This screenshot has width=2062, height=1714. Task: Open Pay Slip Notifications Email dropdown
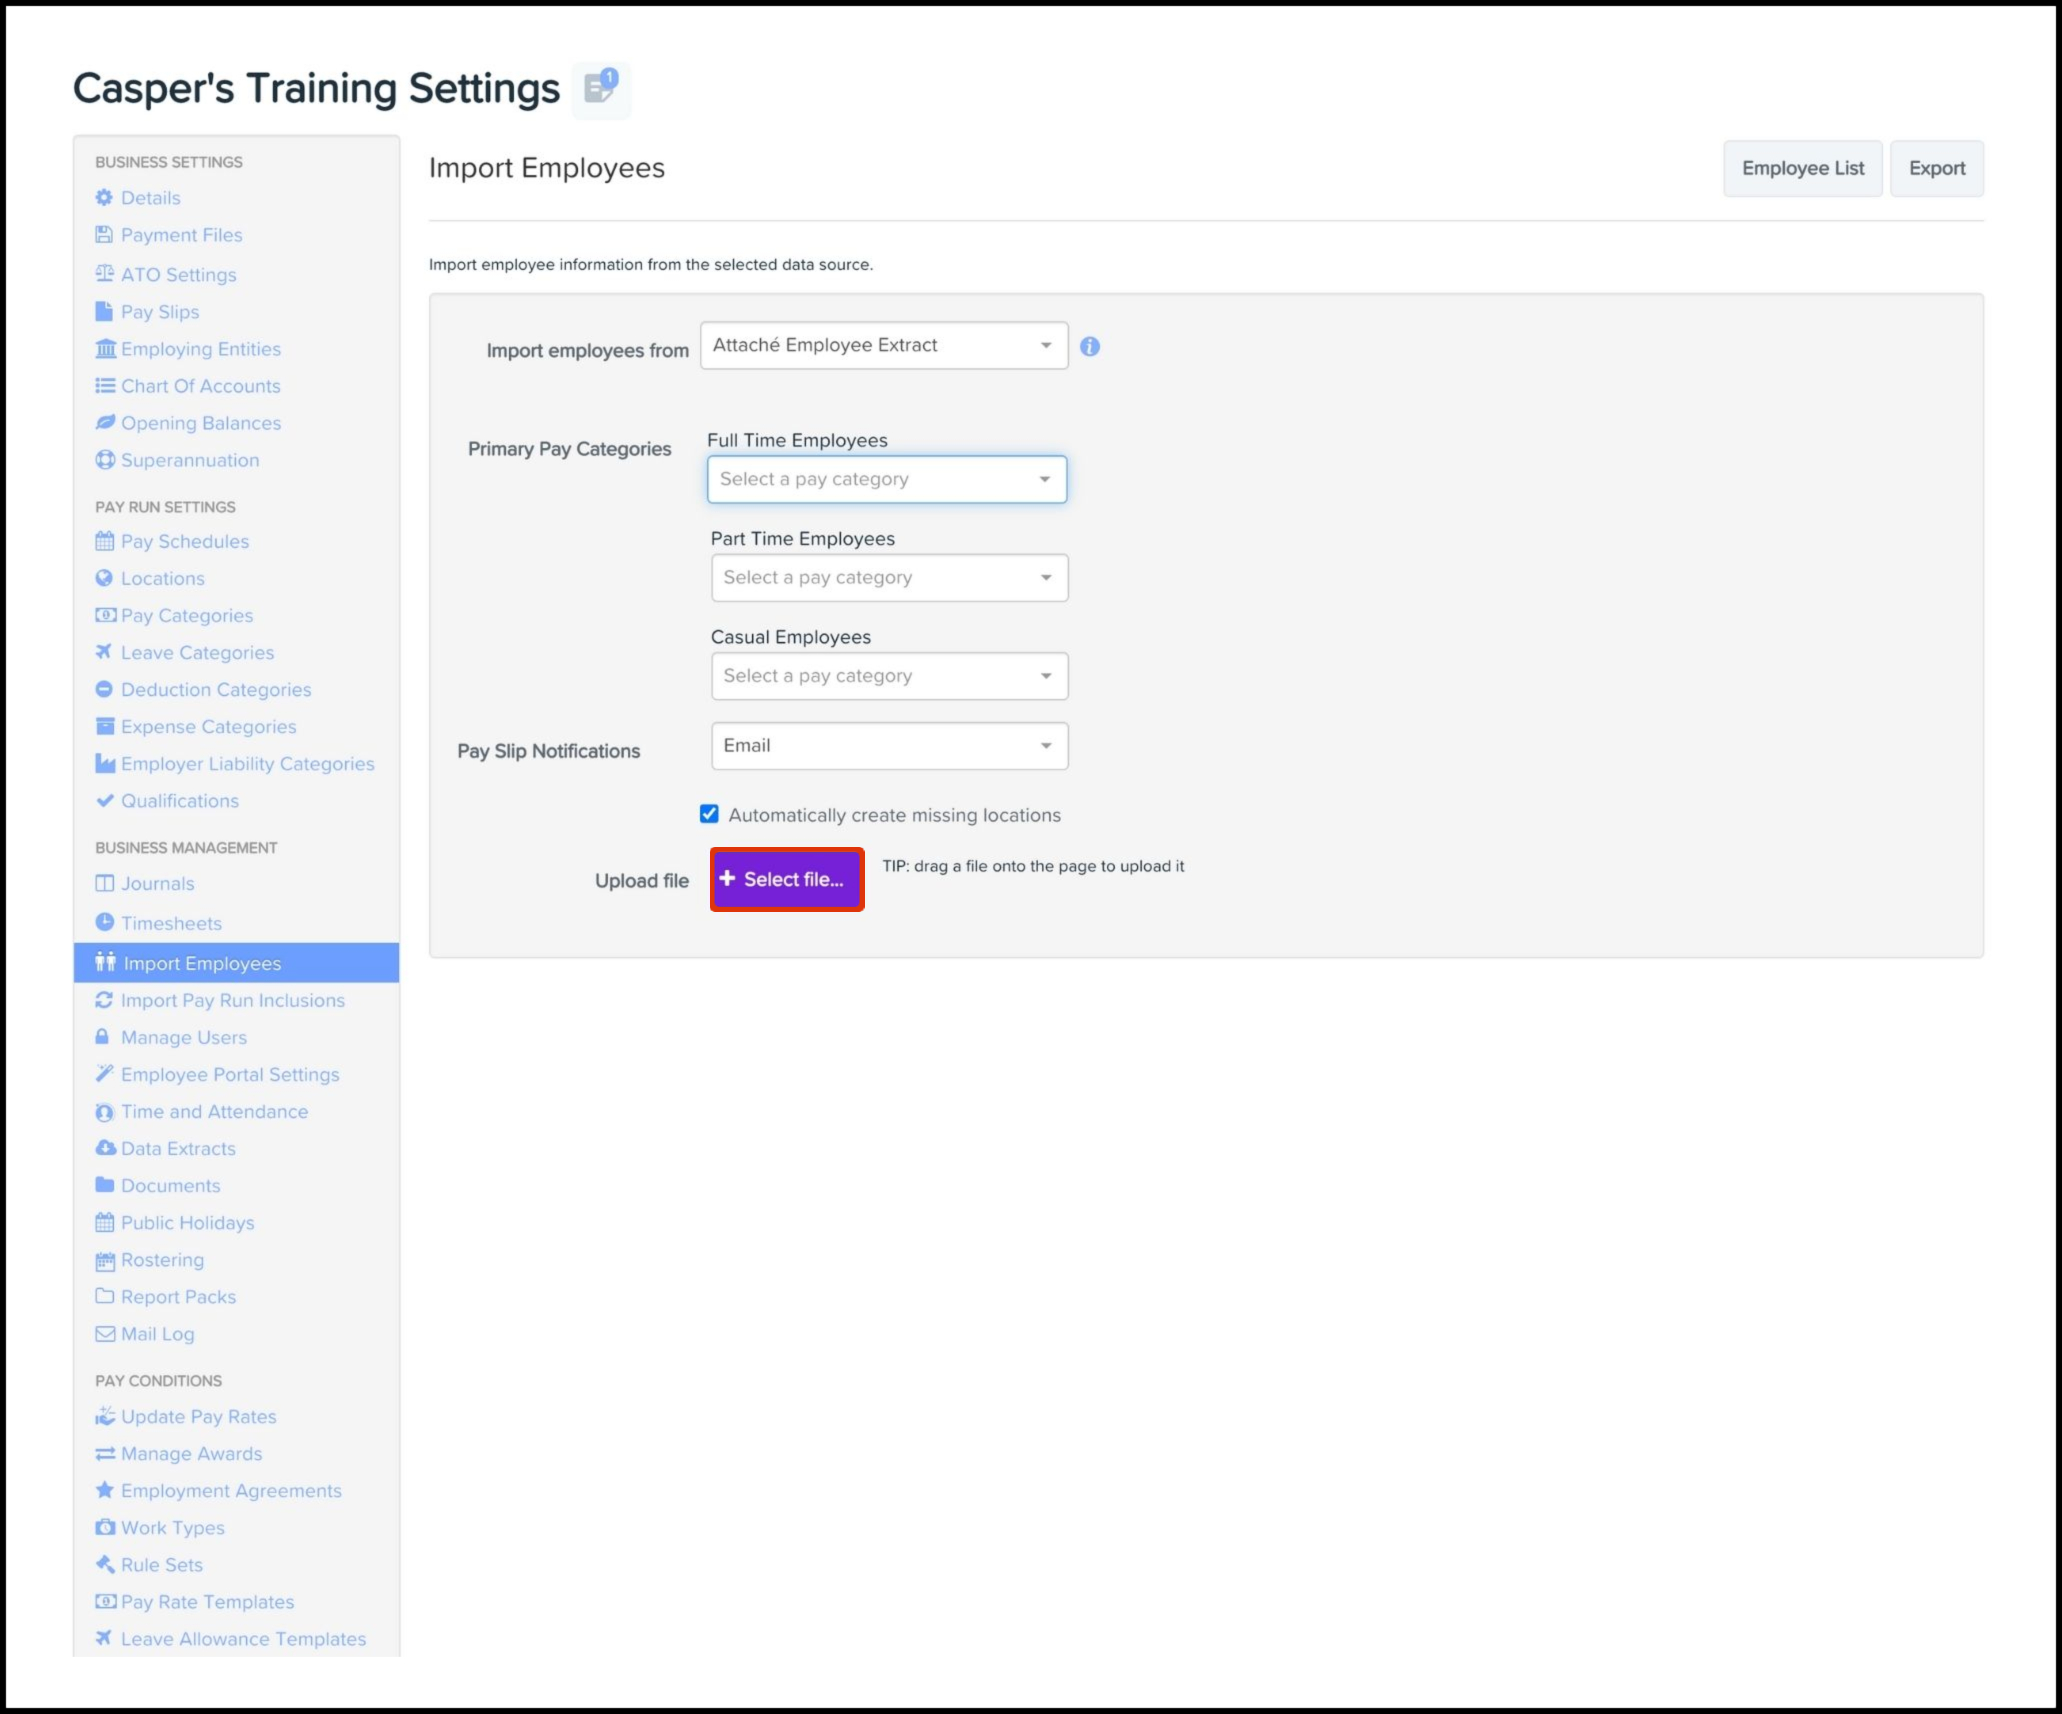[889, 746]
